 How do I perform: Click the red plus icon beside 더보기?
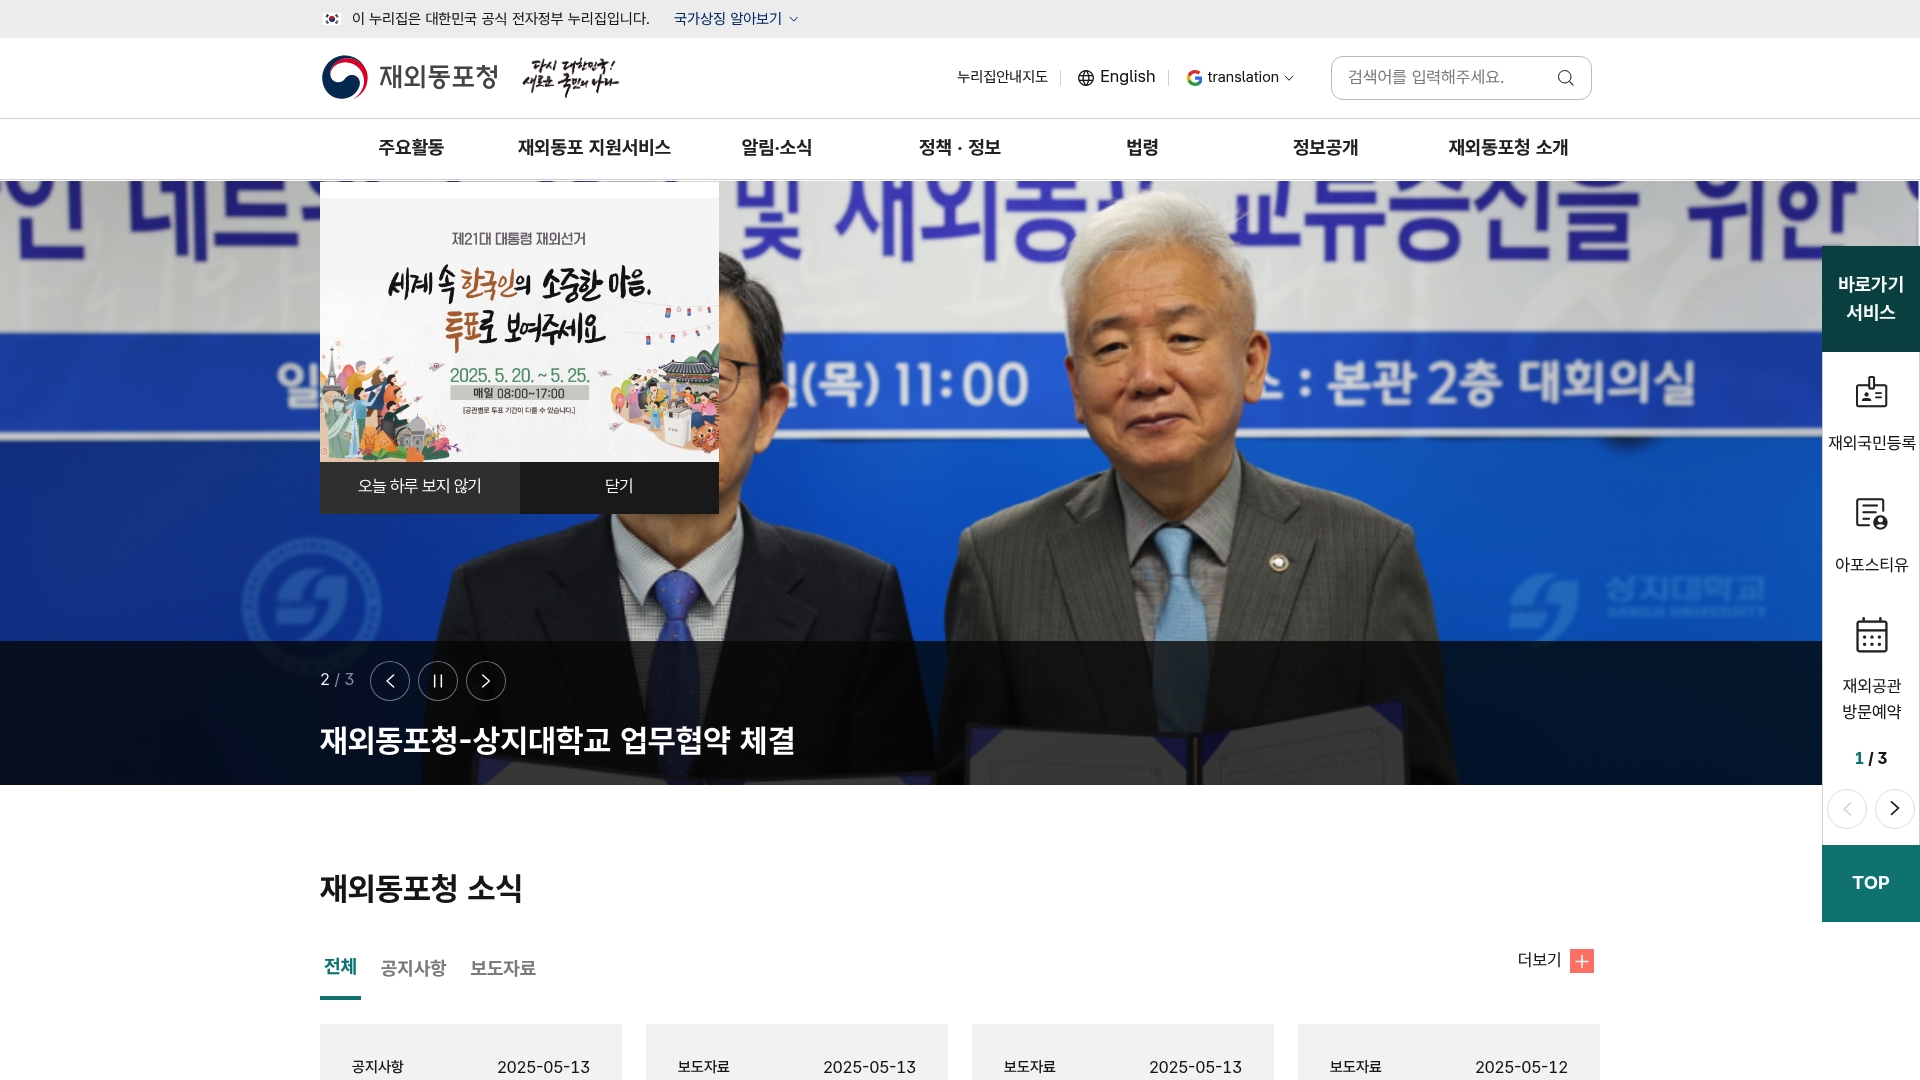click(x=1582, y=961)
